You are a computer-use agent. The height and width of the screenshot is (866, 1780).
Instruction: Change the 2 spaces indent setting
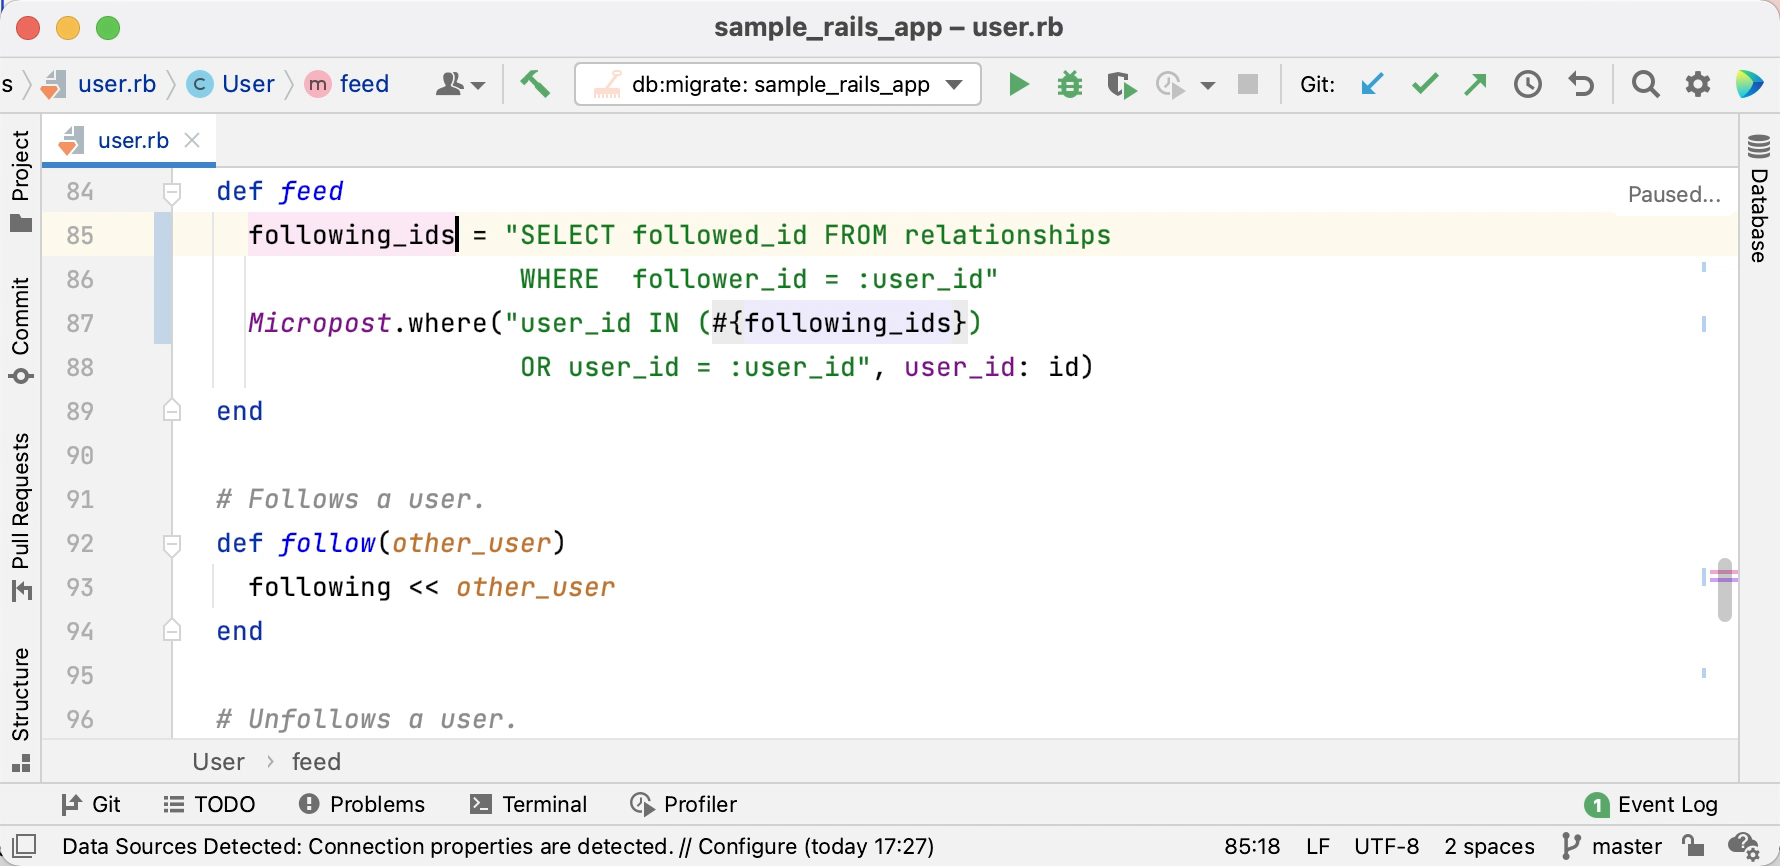1489,846
